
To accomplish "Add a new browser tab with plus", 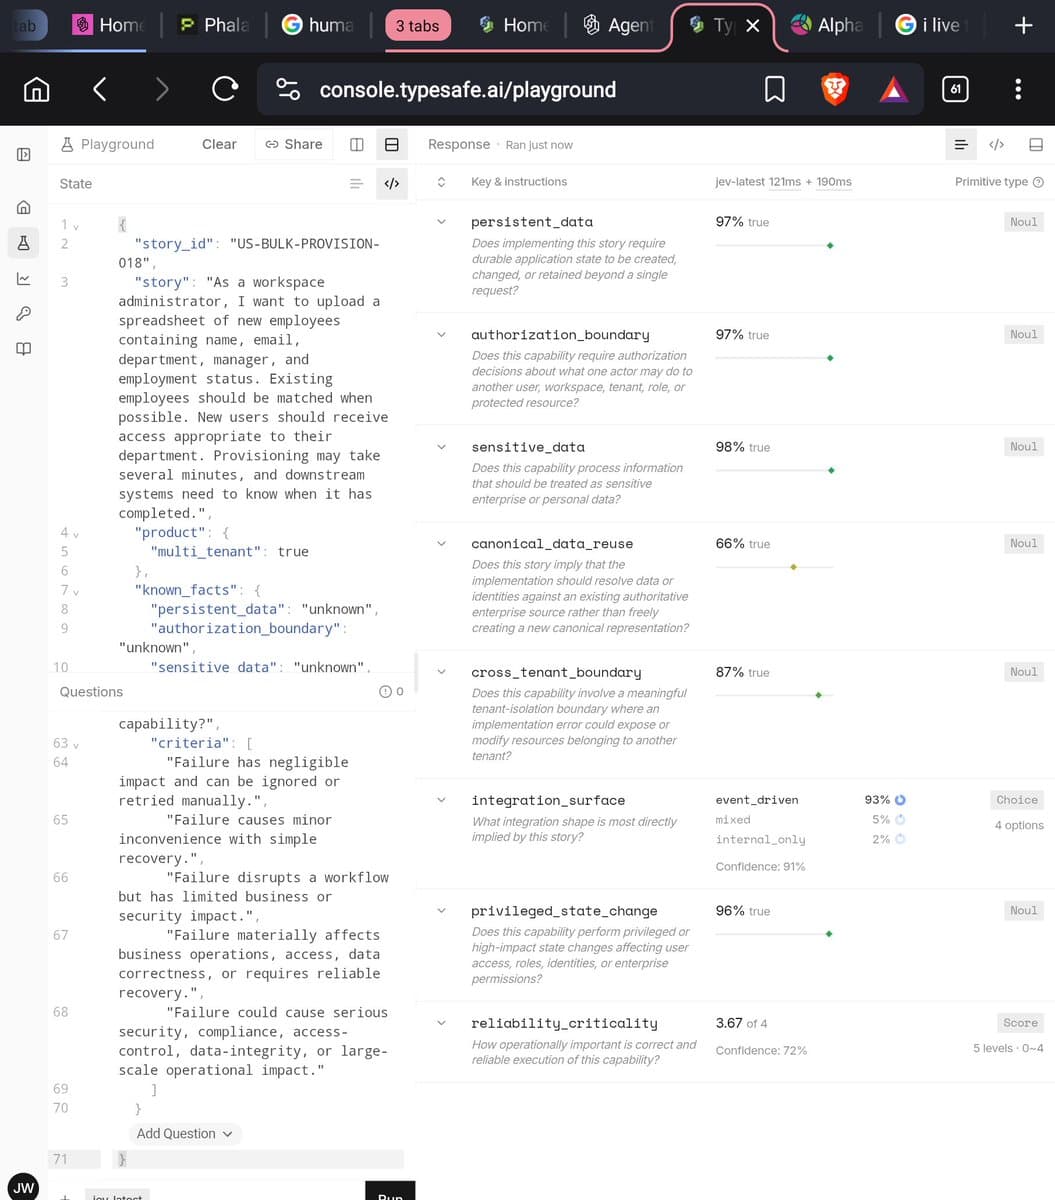I will (1023, 25).
